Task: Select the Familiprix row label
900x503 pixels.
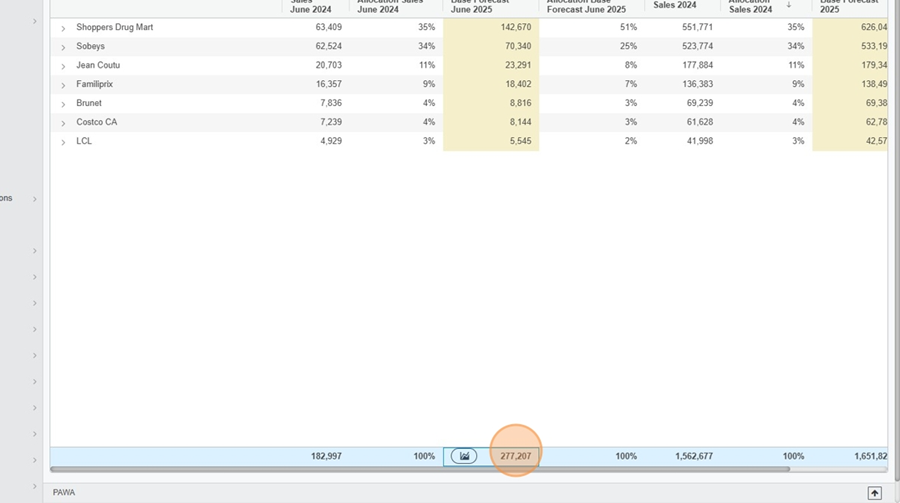Action: pos(95,84)
